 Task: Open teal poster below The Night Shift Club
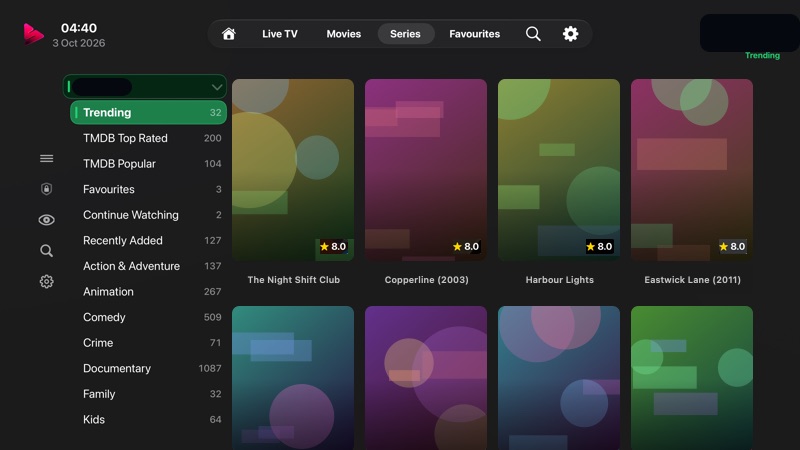(293, 378)
